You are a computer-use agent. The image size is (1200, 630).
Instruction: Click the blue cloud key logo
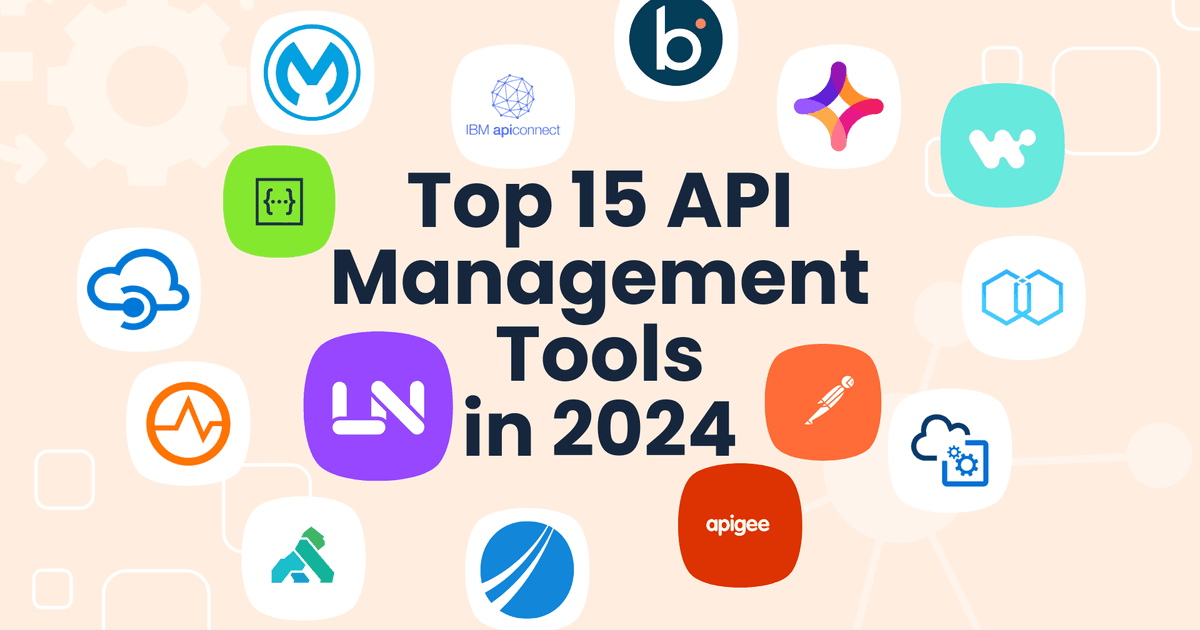(138, 291)
